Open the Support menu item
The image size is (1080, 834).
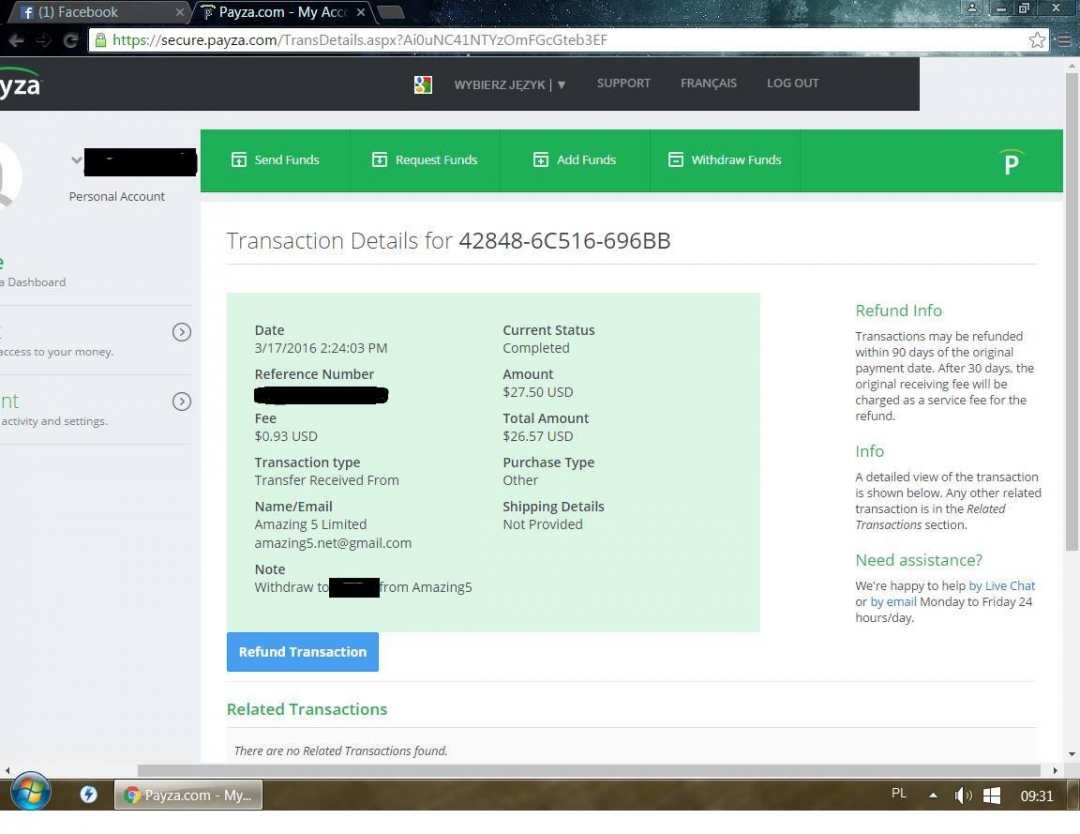click(623, 84)
